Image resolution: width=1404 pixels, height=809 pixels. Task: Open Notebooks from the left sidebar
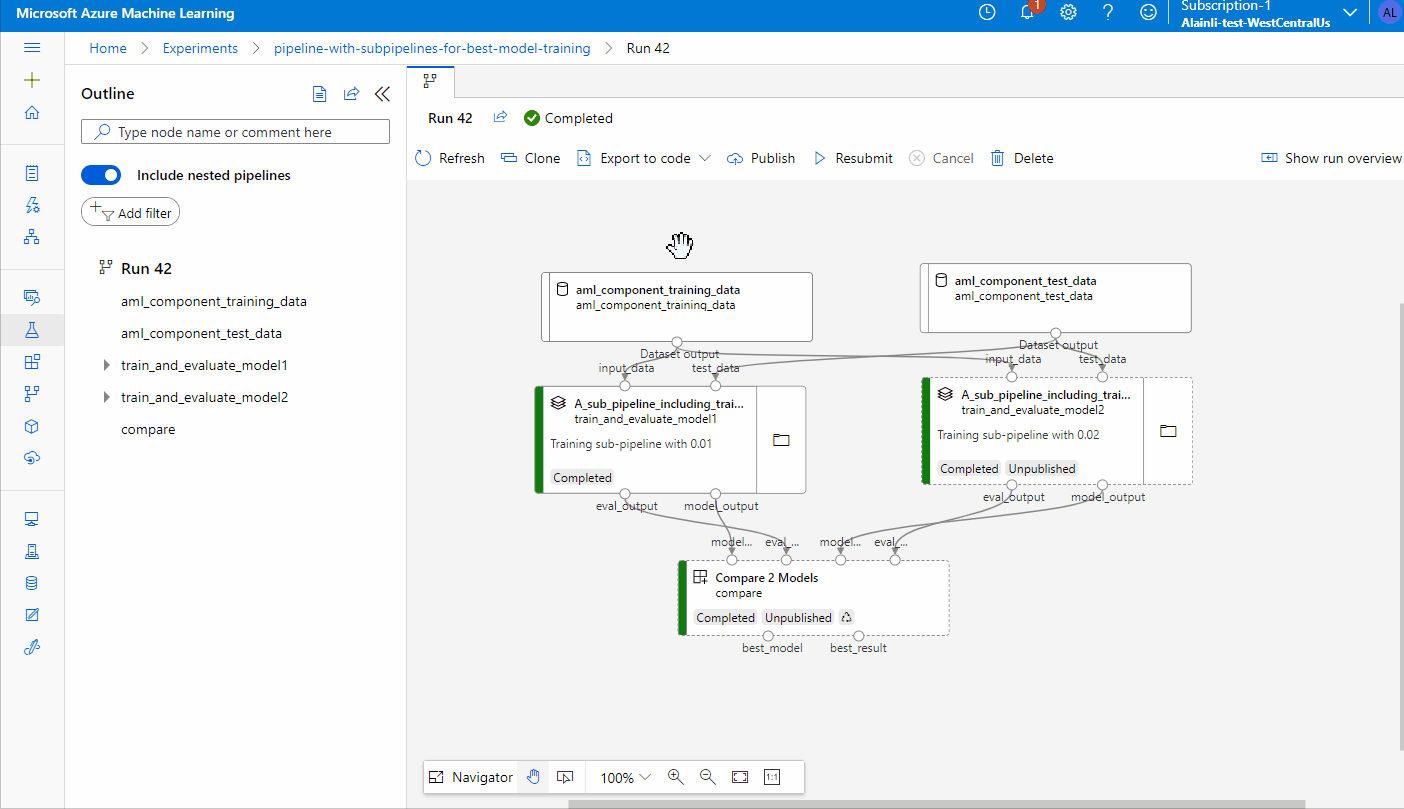[32, 173]
